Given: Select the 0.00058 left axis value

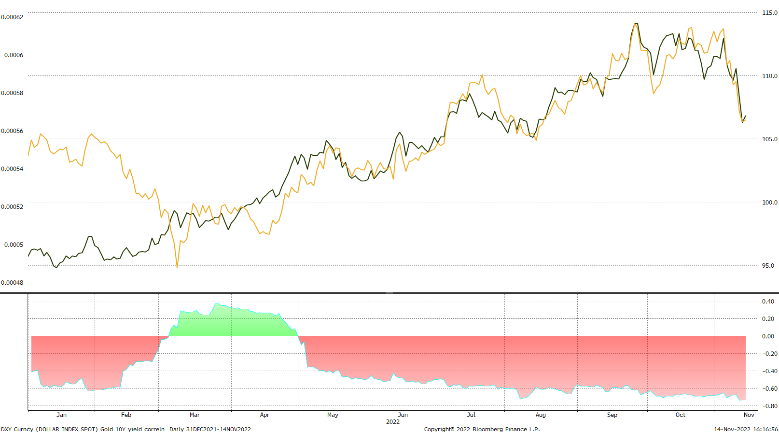Looking at the screenshot, I should point(12,93).
